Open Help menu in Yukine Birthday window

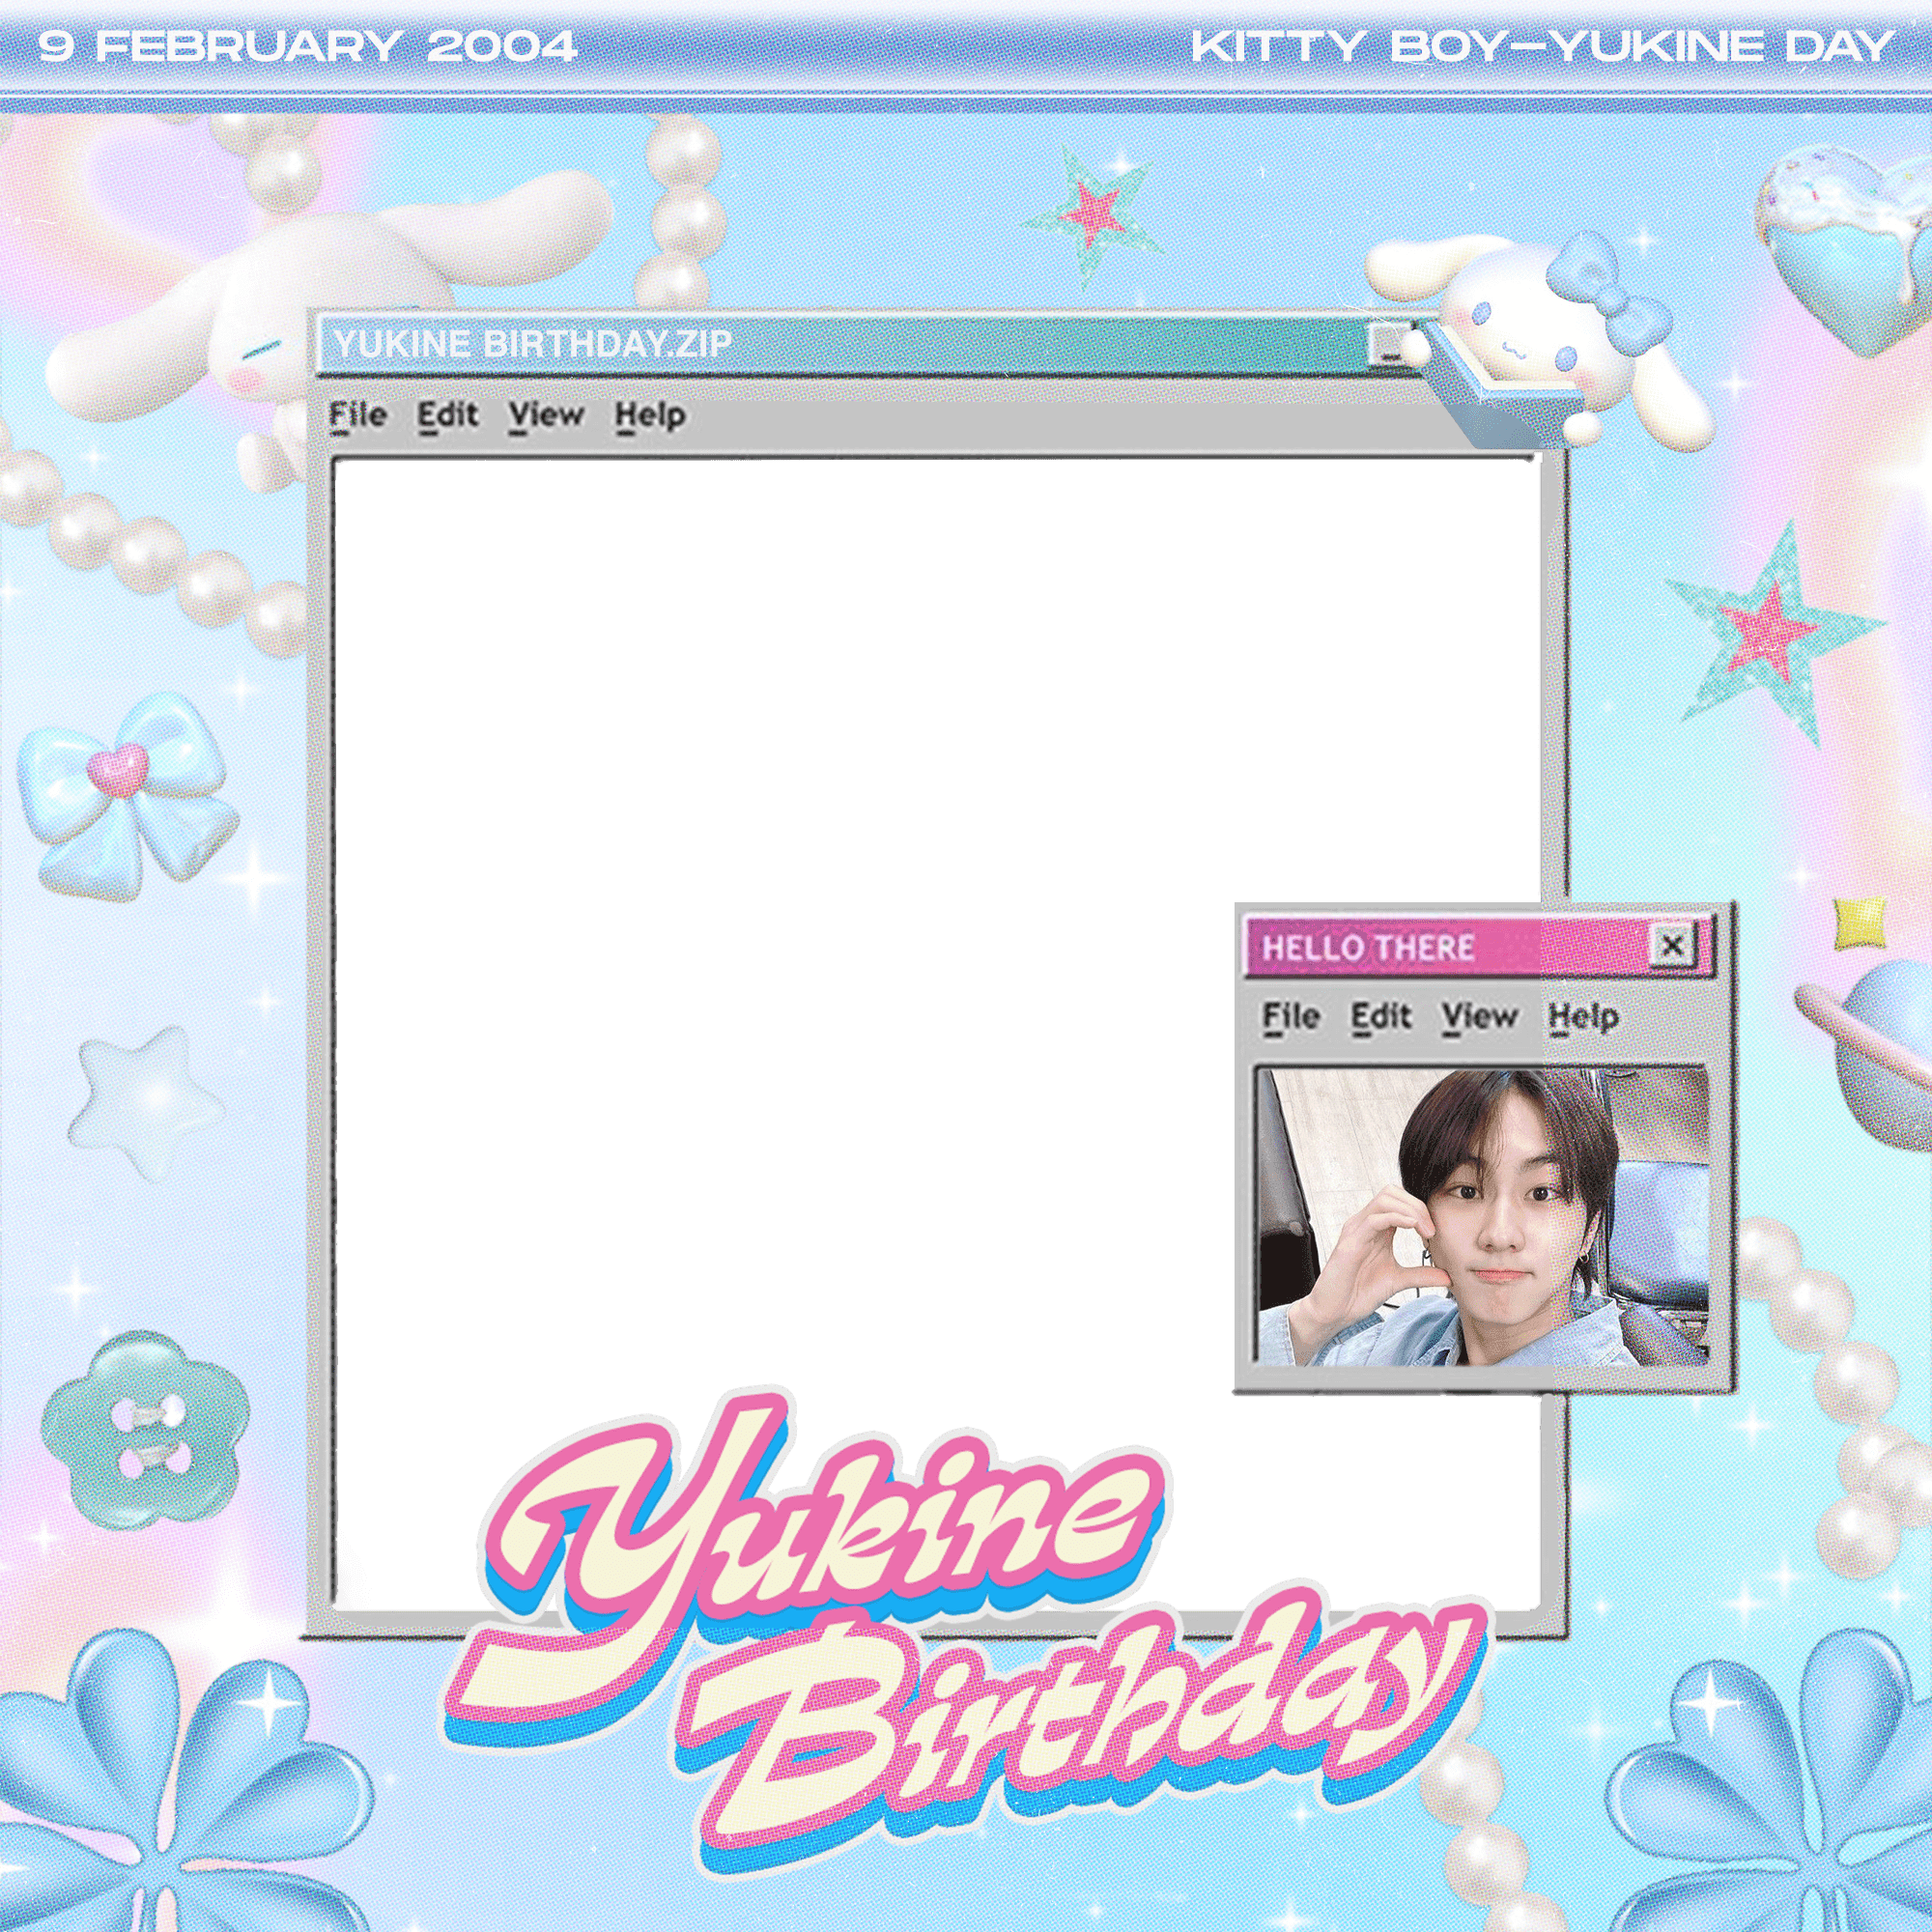click(650, 416)
